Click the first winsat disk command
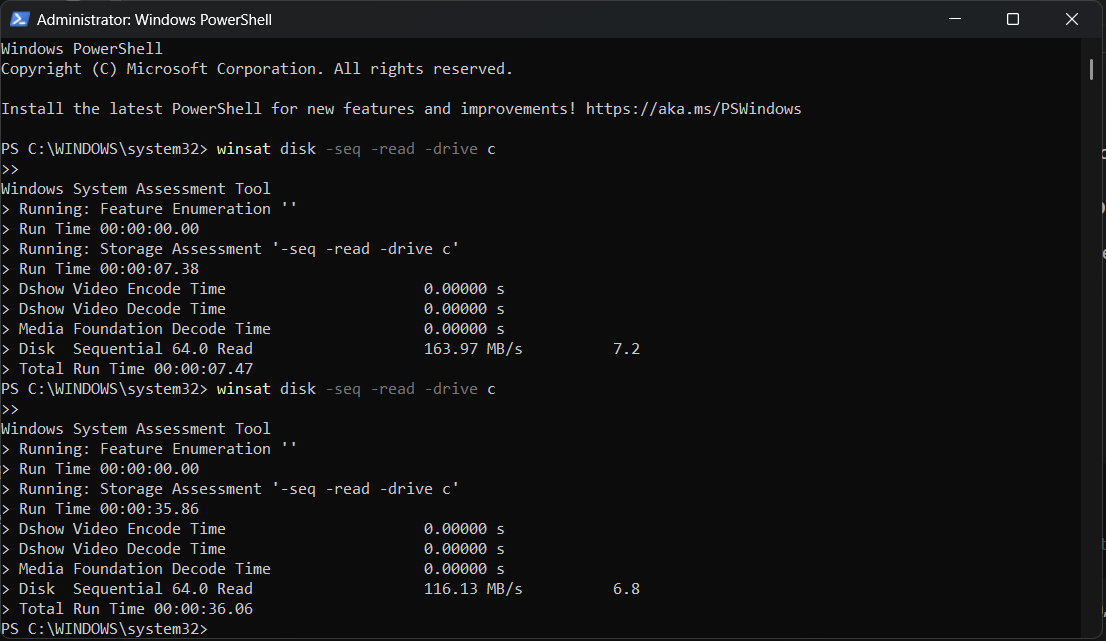This screenshot has height=641, width=1106. tap(355, 149)
